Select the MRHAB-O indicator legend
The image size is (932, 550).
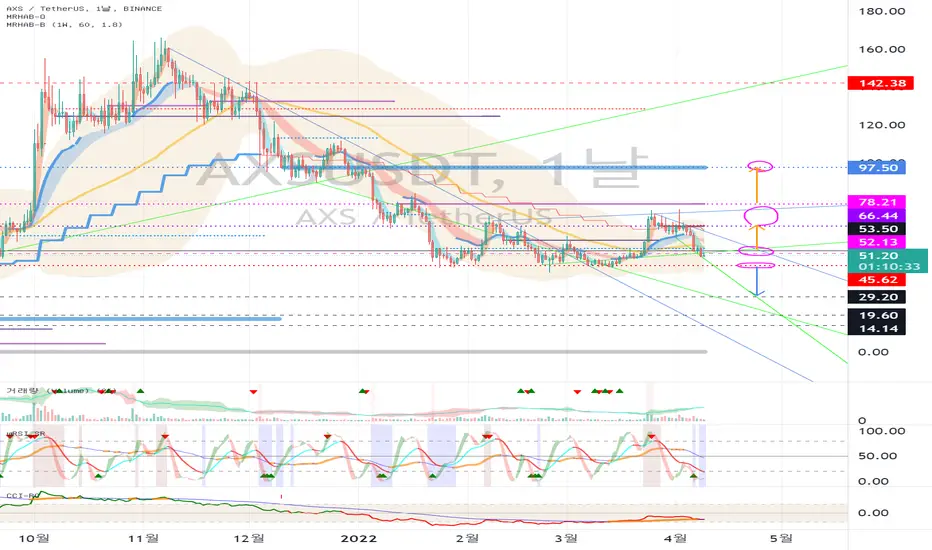26,17
